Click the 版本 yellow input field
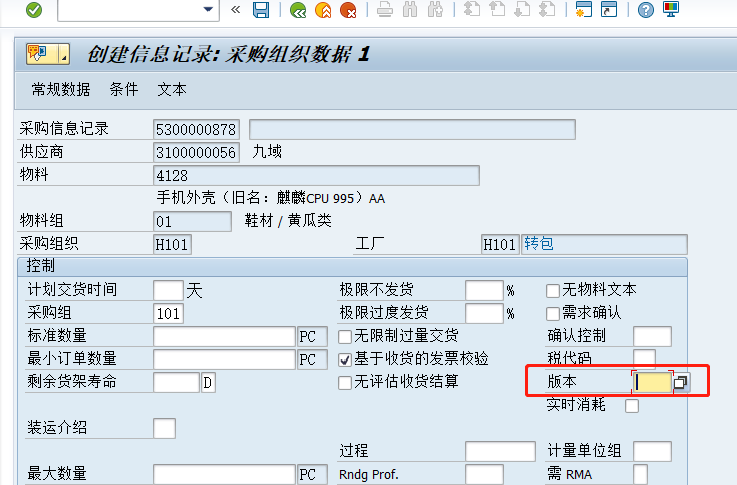The height and width of the screenshot is (485, 737). tap(652, 383)
